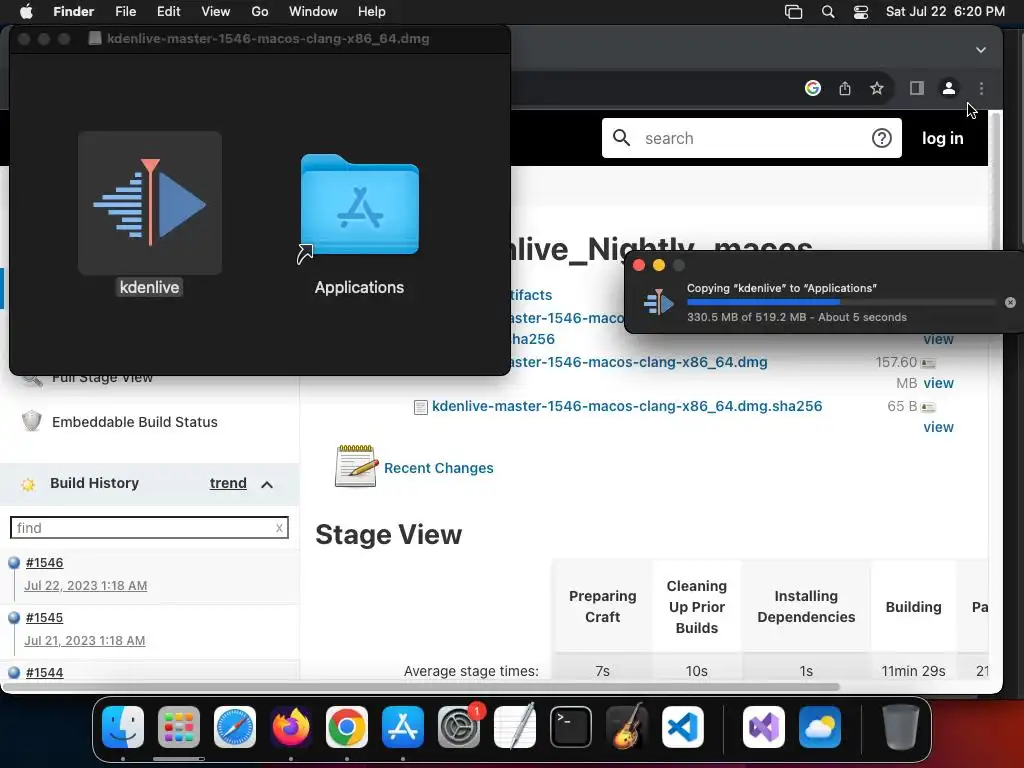Open Control Center in the menu bar

(x=861, y=12)
